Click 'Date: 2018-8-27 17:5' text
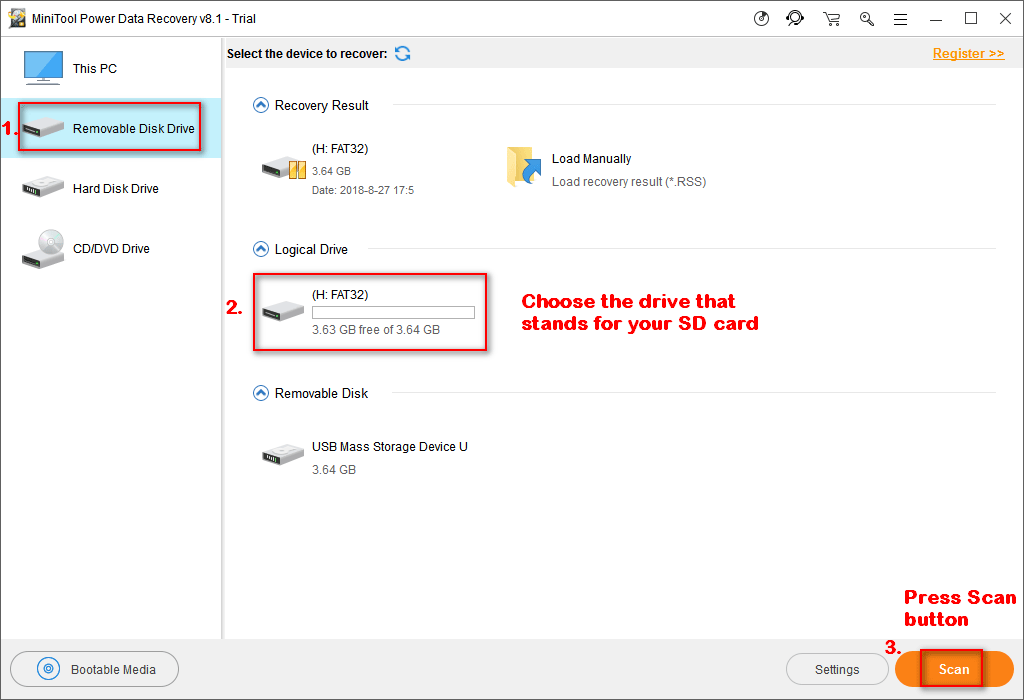Image resolution: width=1024 pixels, height=700 pixels. 363,190
